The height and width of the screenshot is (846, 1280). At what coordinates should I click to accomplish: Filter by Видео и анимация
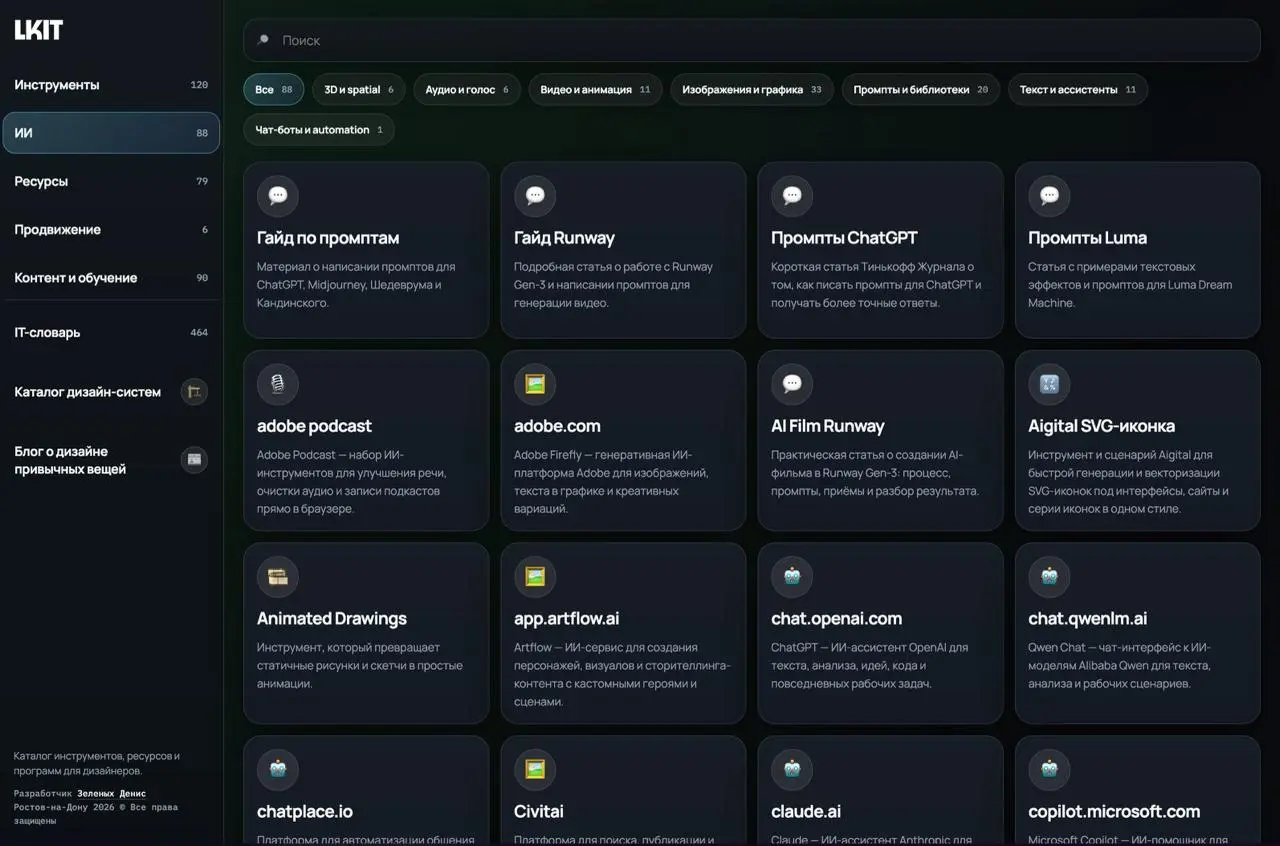[x=595, y=89]
